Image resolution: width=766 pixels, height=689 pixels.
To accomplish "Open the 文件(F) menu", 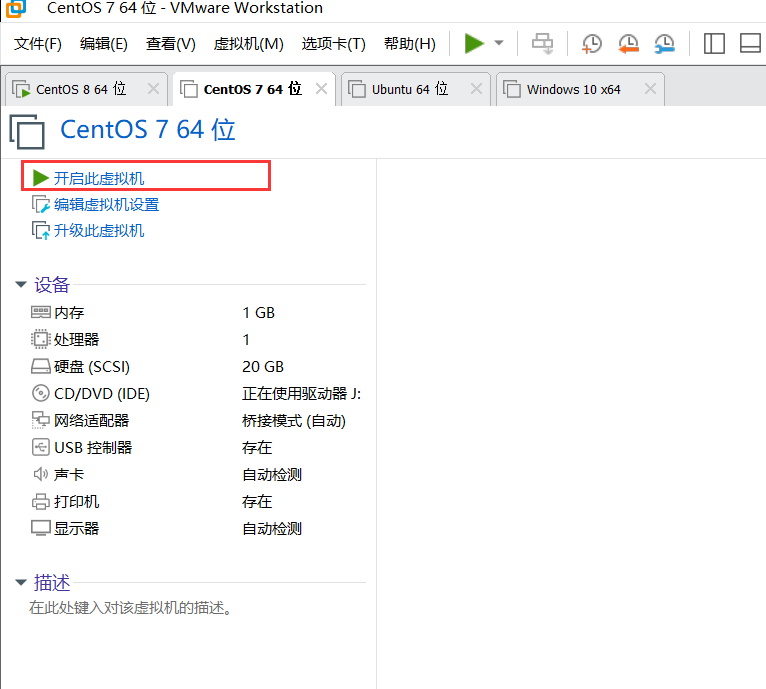I will pyautogui.click(x=38, y=44).
